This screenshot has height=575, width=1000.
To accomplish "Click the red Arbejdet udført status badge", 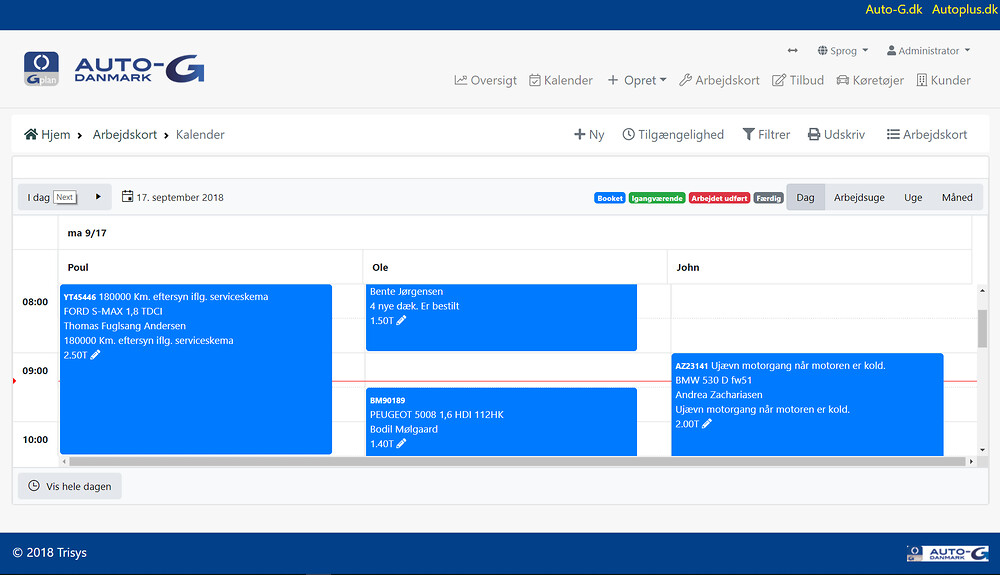I will click(x=718, y=198).
